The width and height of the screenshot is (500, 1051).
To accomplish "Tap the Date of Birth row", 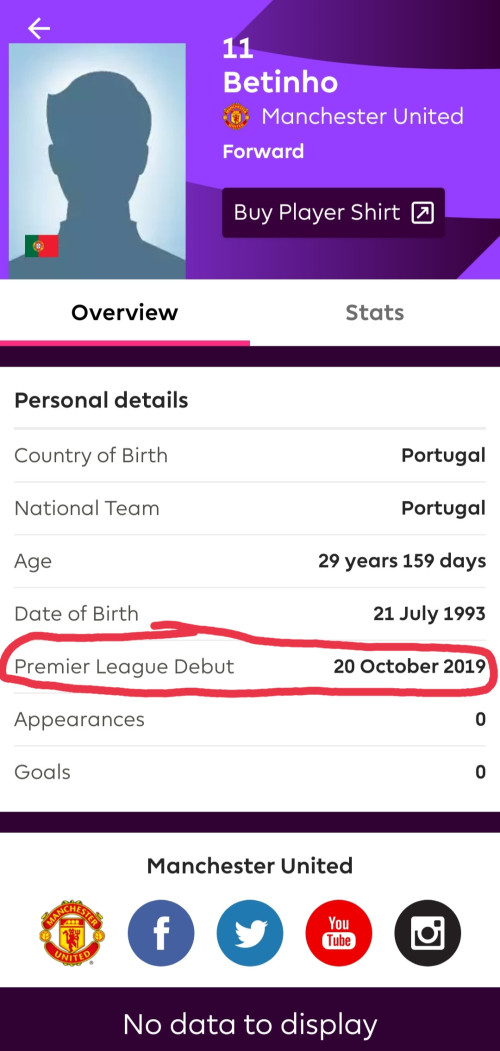I will point(250,614).
